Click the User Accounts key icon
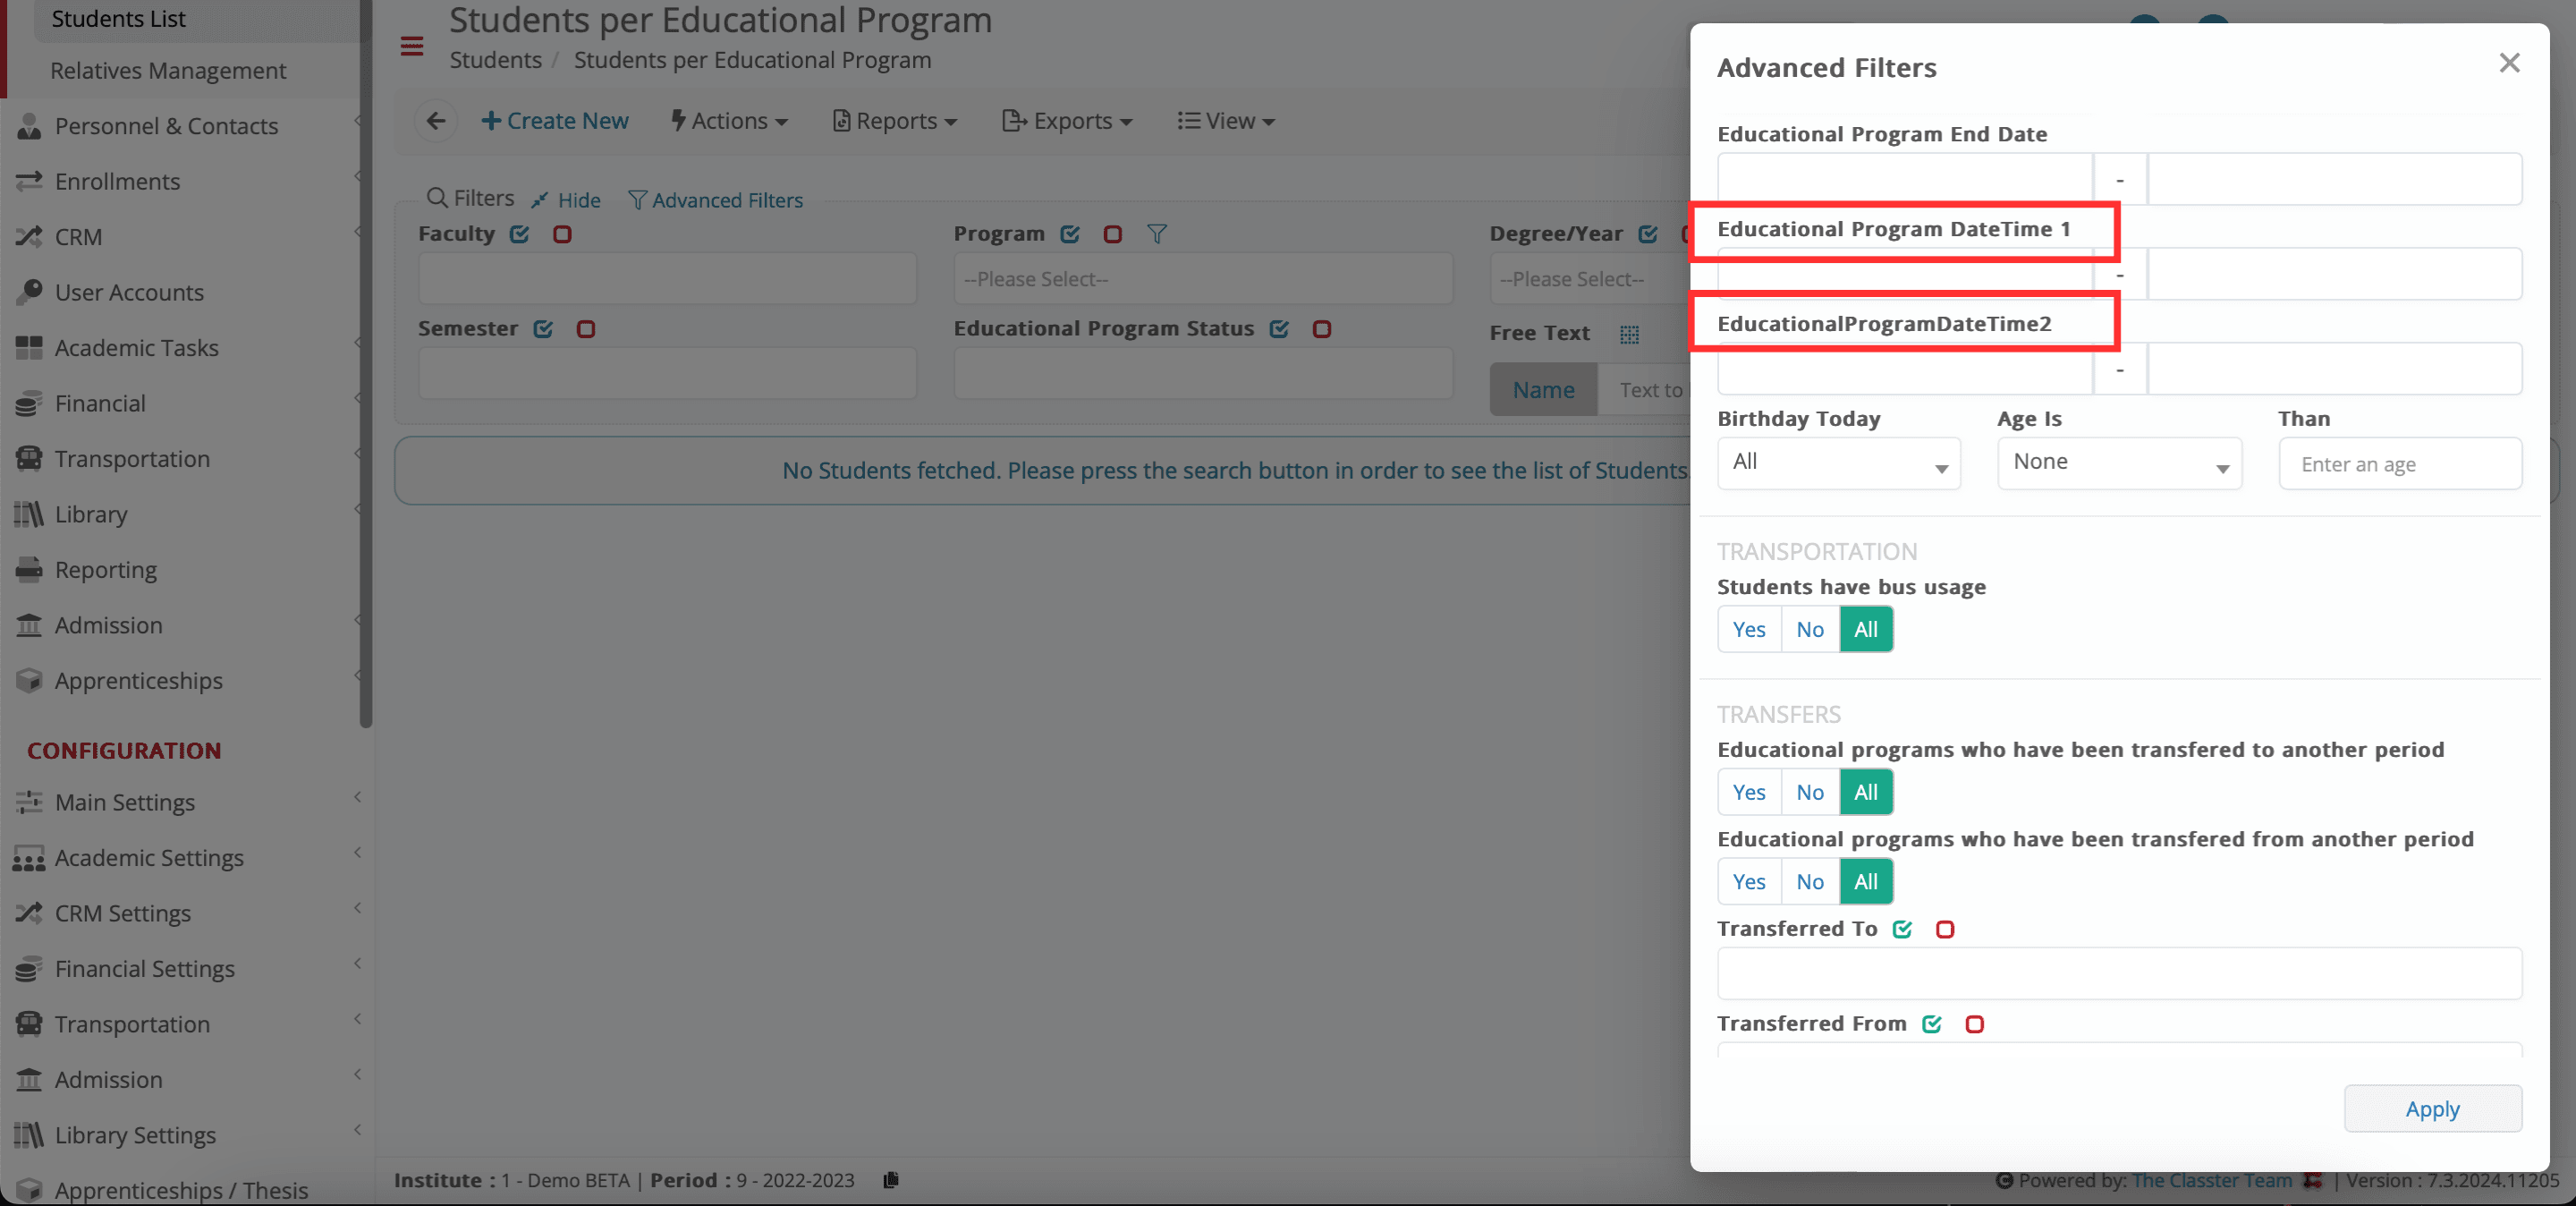 [29, 292]
